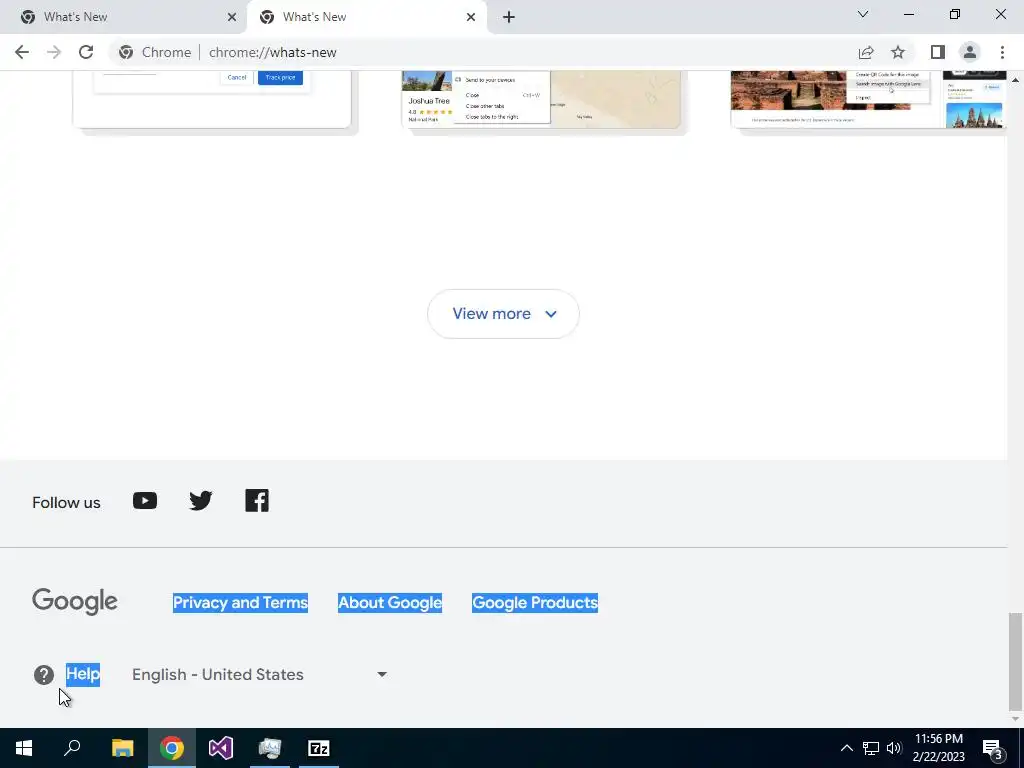Open 7-Zip from the taskbar
Image resolution: width=1024 pixels, height=768 pixels.
[x=319, y=748]
